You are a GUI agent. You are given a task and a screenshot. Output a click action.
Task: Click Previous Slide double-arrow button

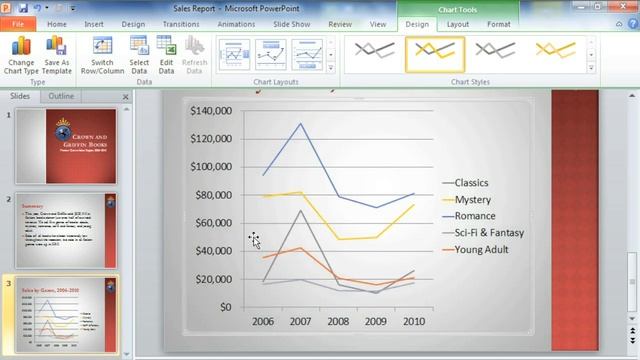632,331
